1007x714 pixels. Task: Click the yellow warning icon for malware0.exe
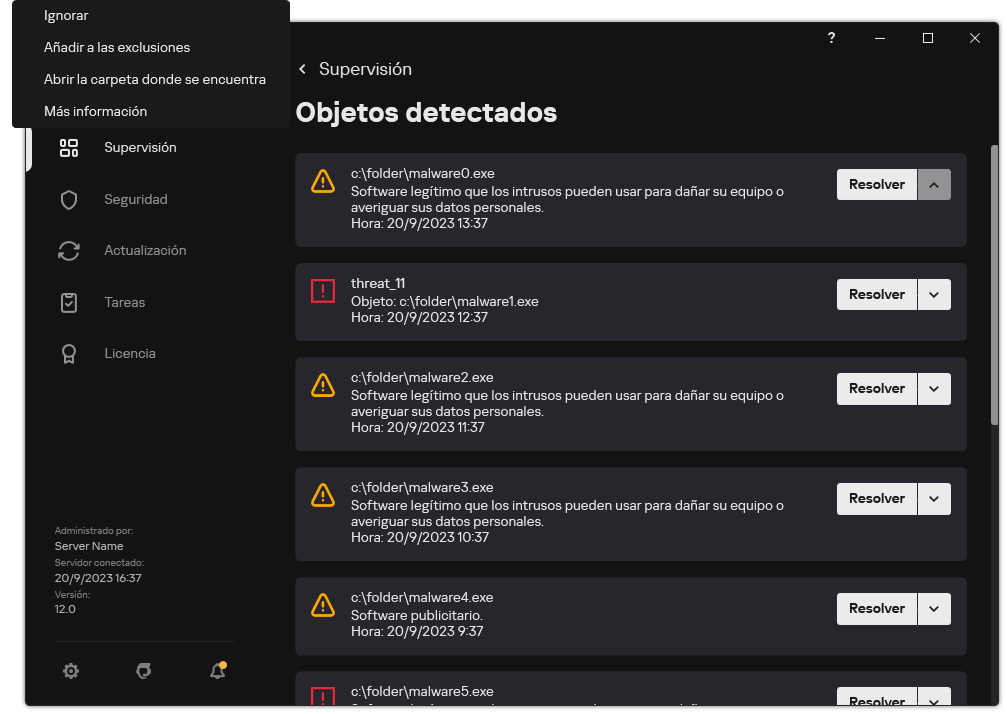pyautogui.click(x=322, y=181)
